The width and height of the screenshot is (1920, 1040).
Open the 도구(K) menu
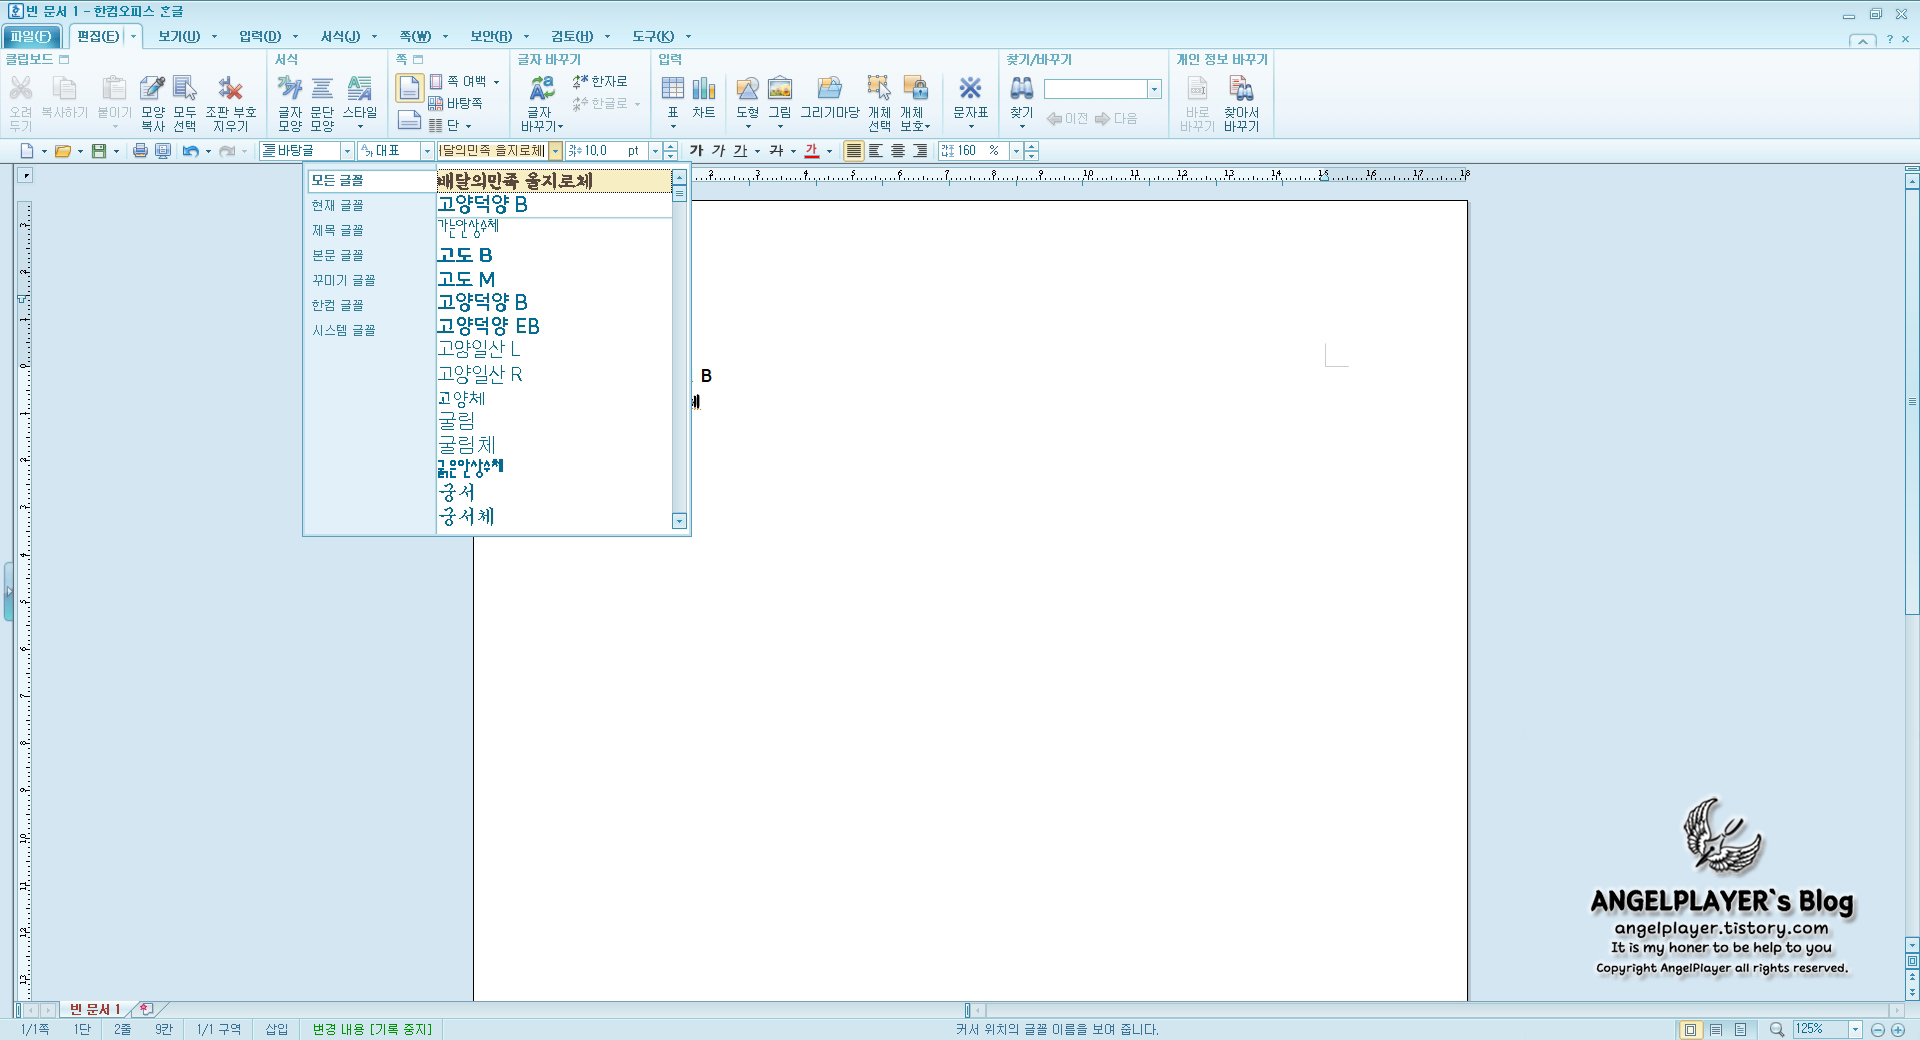(x=653, y=36)
